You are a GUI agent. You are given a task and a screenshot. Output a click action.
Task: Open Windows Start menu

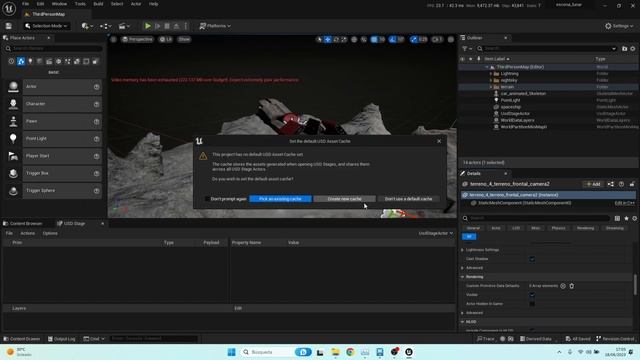point(231,352)
